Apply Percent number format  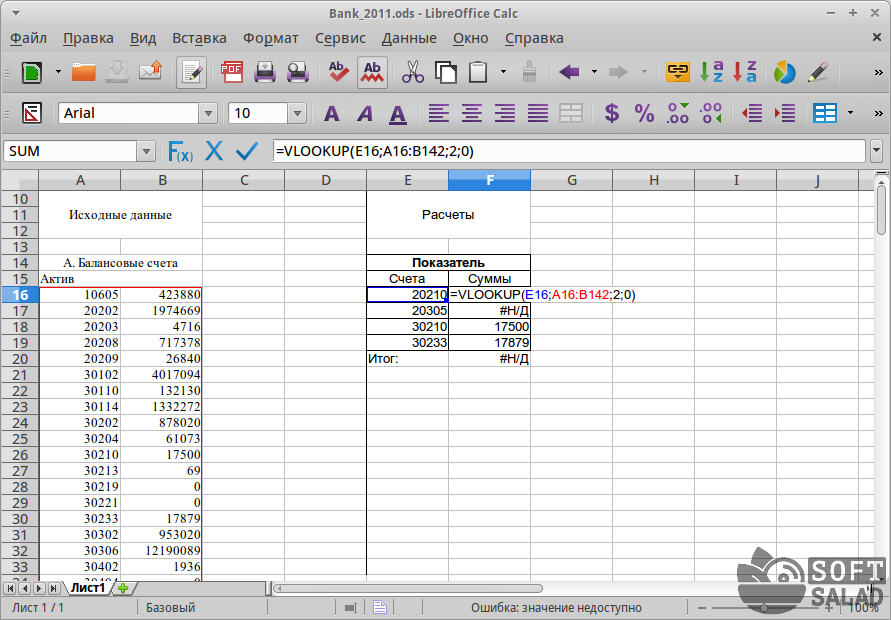[x=644, y=113]
